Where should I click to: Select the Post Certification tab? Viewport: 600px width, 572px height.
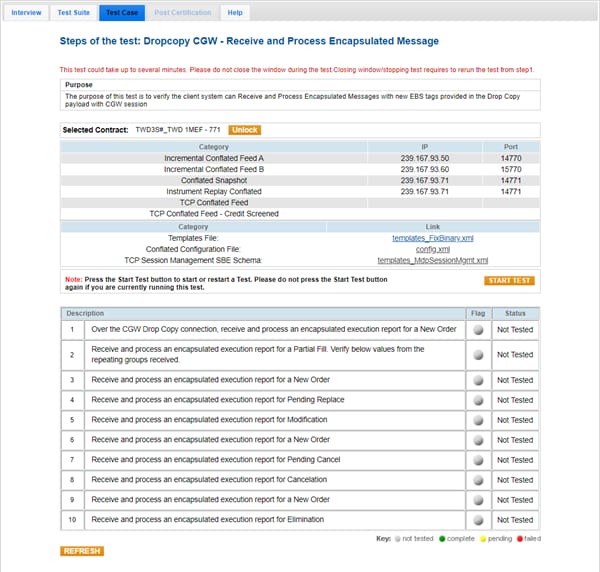[183, 13]
